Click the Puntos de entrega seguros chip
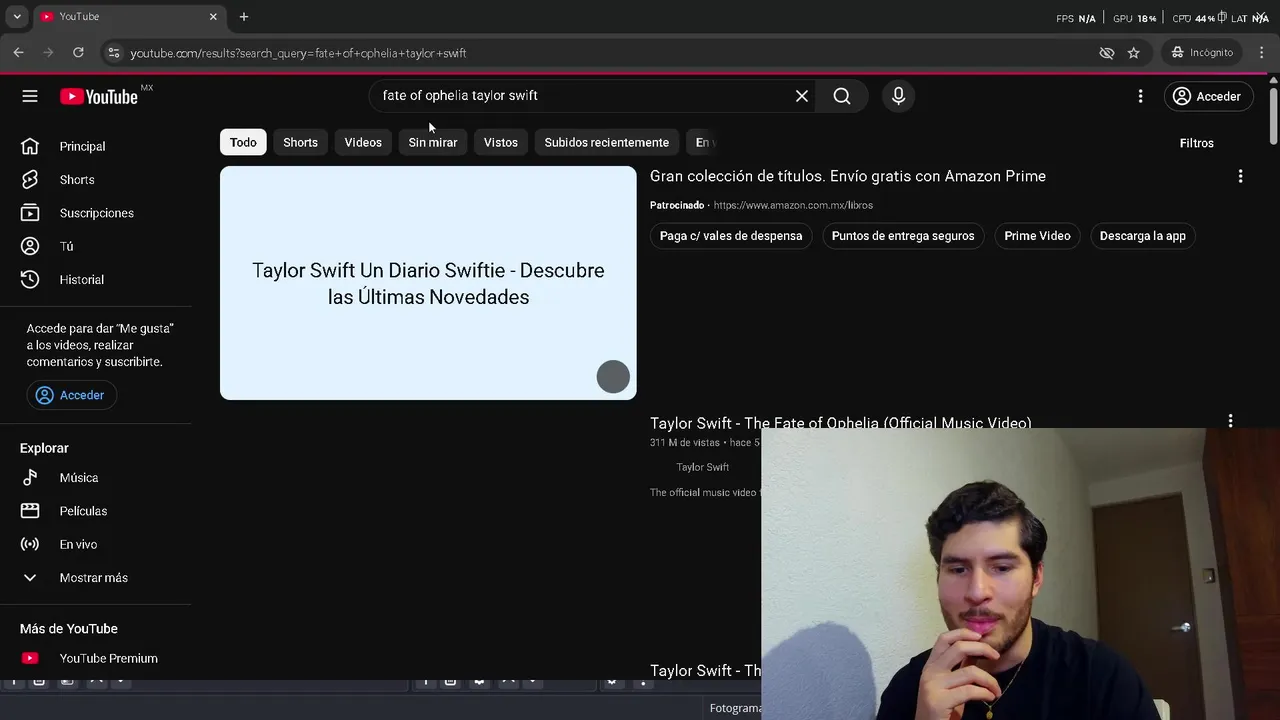Image resolution: width=1280 pixels, height=720 pixels. [x=903, y=236]
